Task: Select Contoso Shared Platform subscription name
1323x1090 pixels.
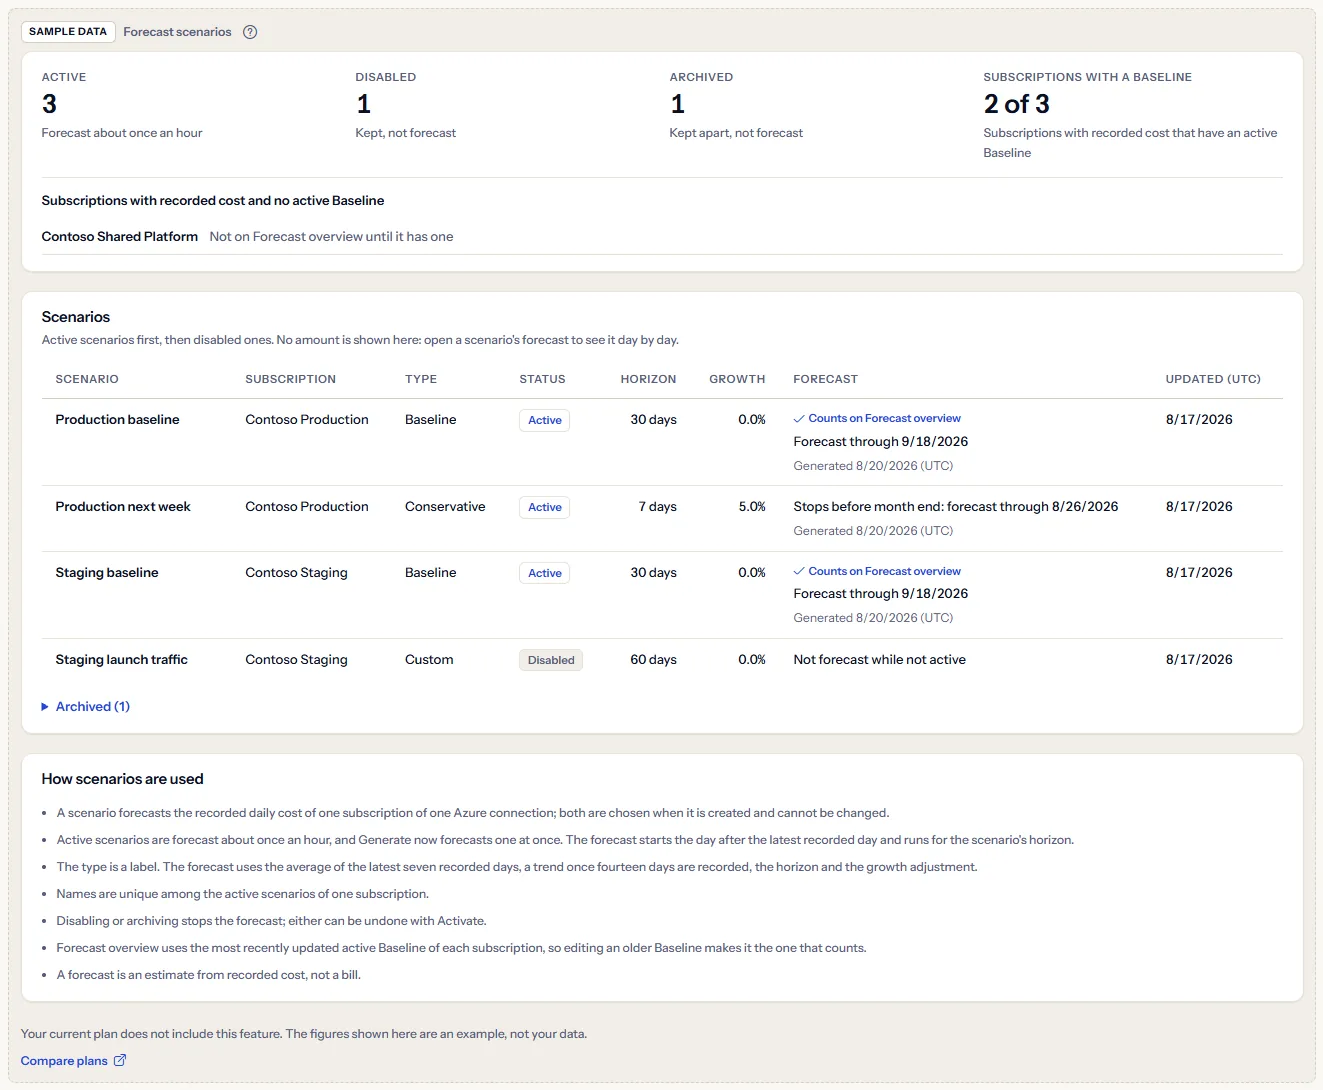Action: pos(120,237)
